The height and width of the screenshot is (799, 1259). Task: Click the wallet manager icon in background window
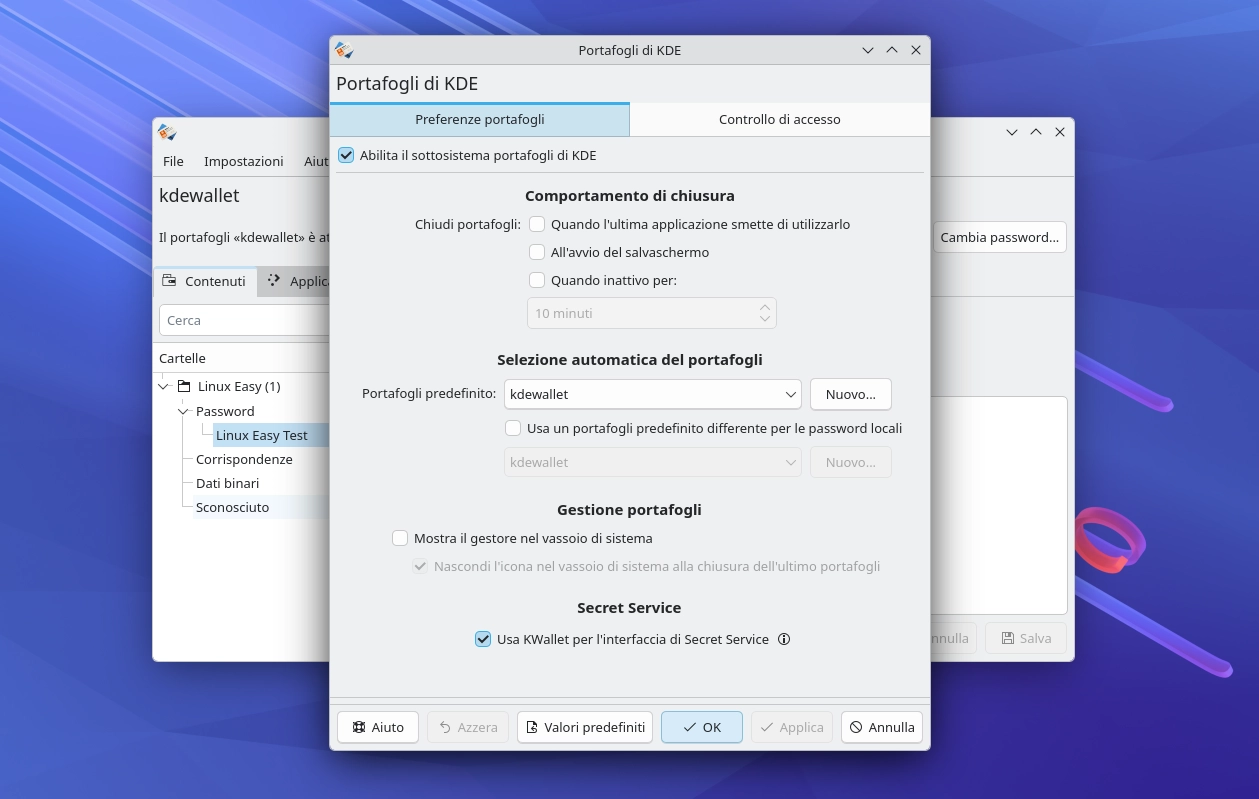[167, 132]
